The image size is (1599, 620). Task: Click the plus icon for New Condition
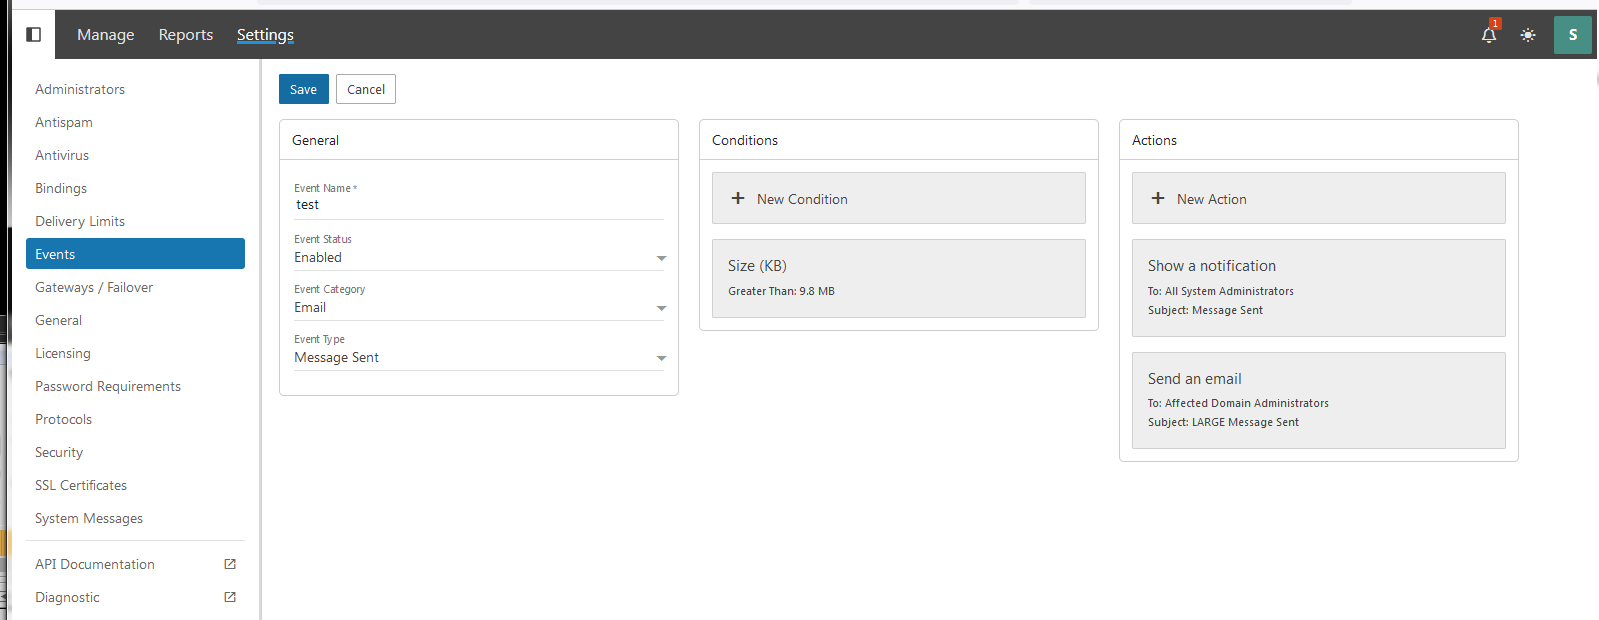738,199
